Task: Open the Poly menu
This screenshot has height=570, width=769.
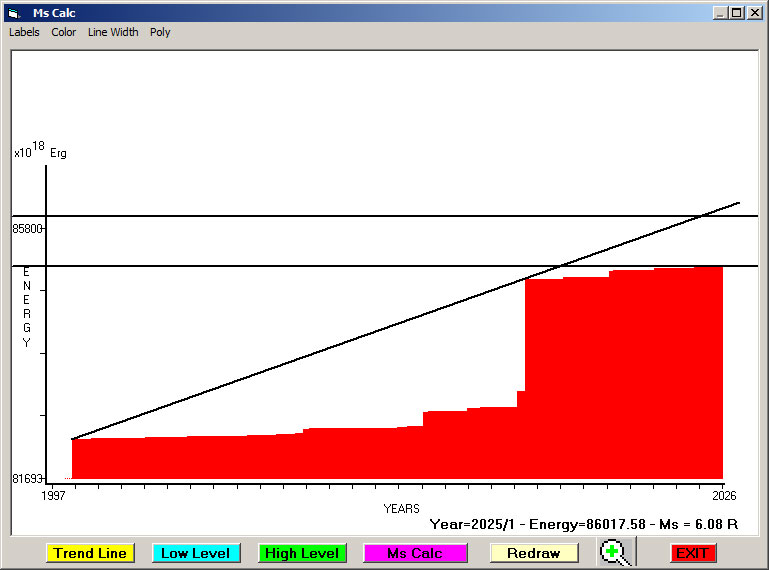Action: (x=160, y=32)
